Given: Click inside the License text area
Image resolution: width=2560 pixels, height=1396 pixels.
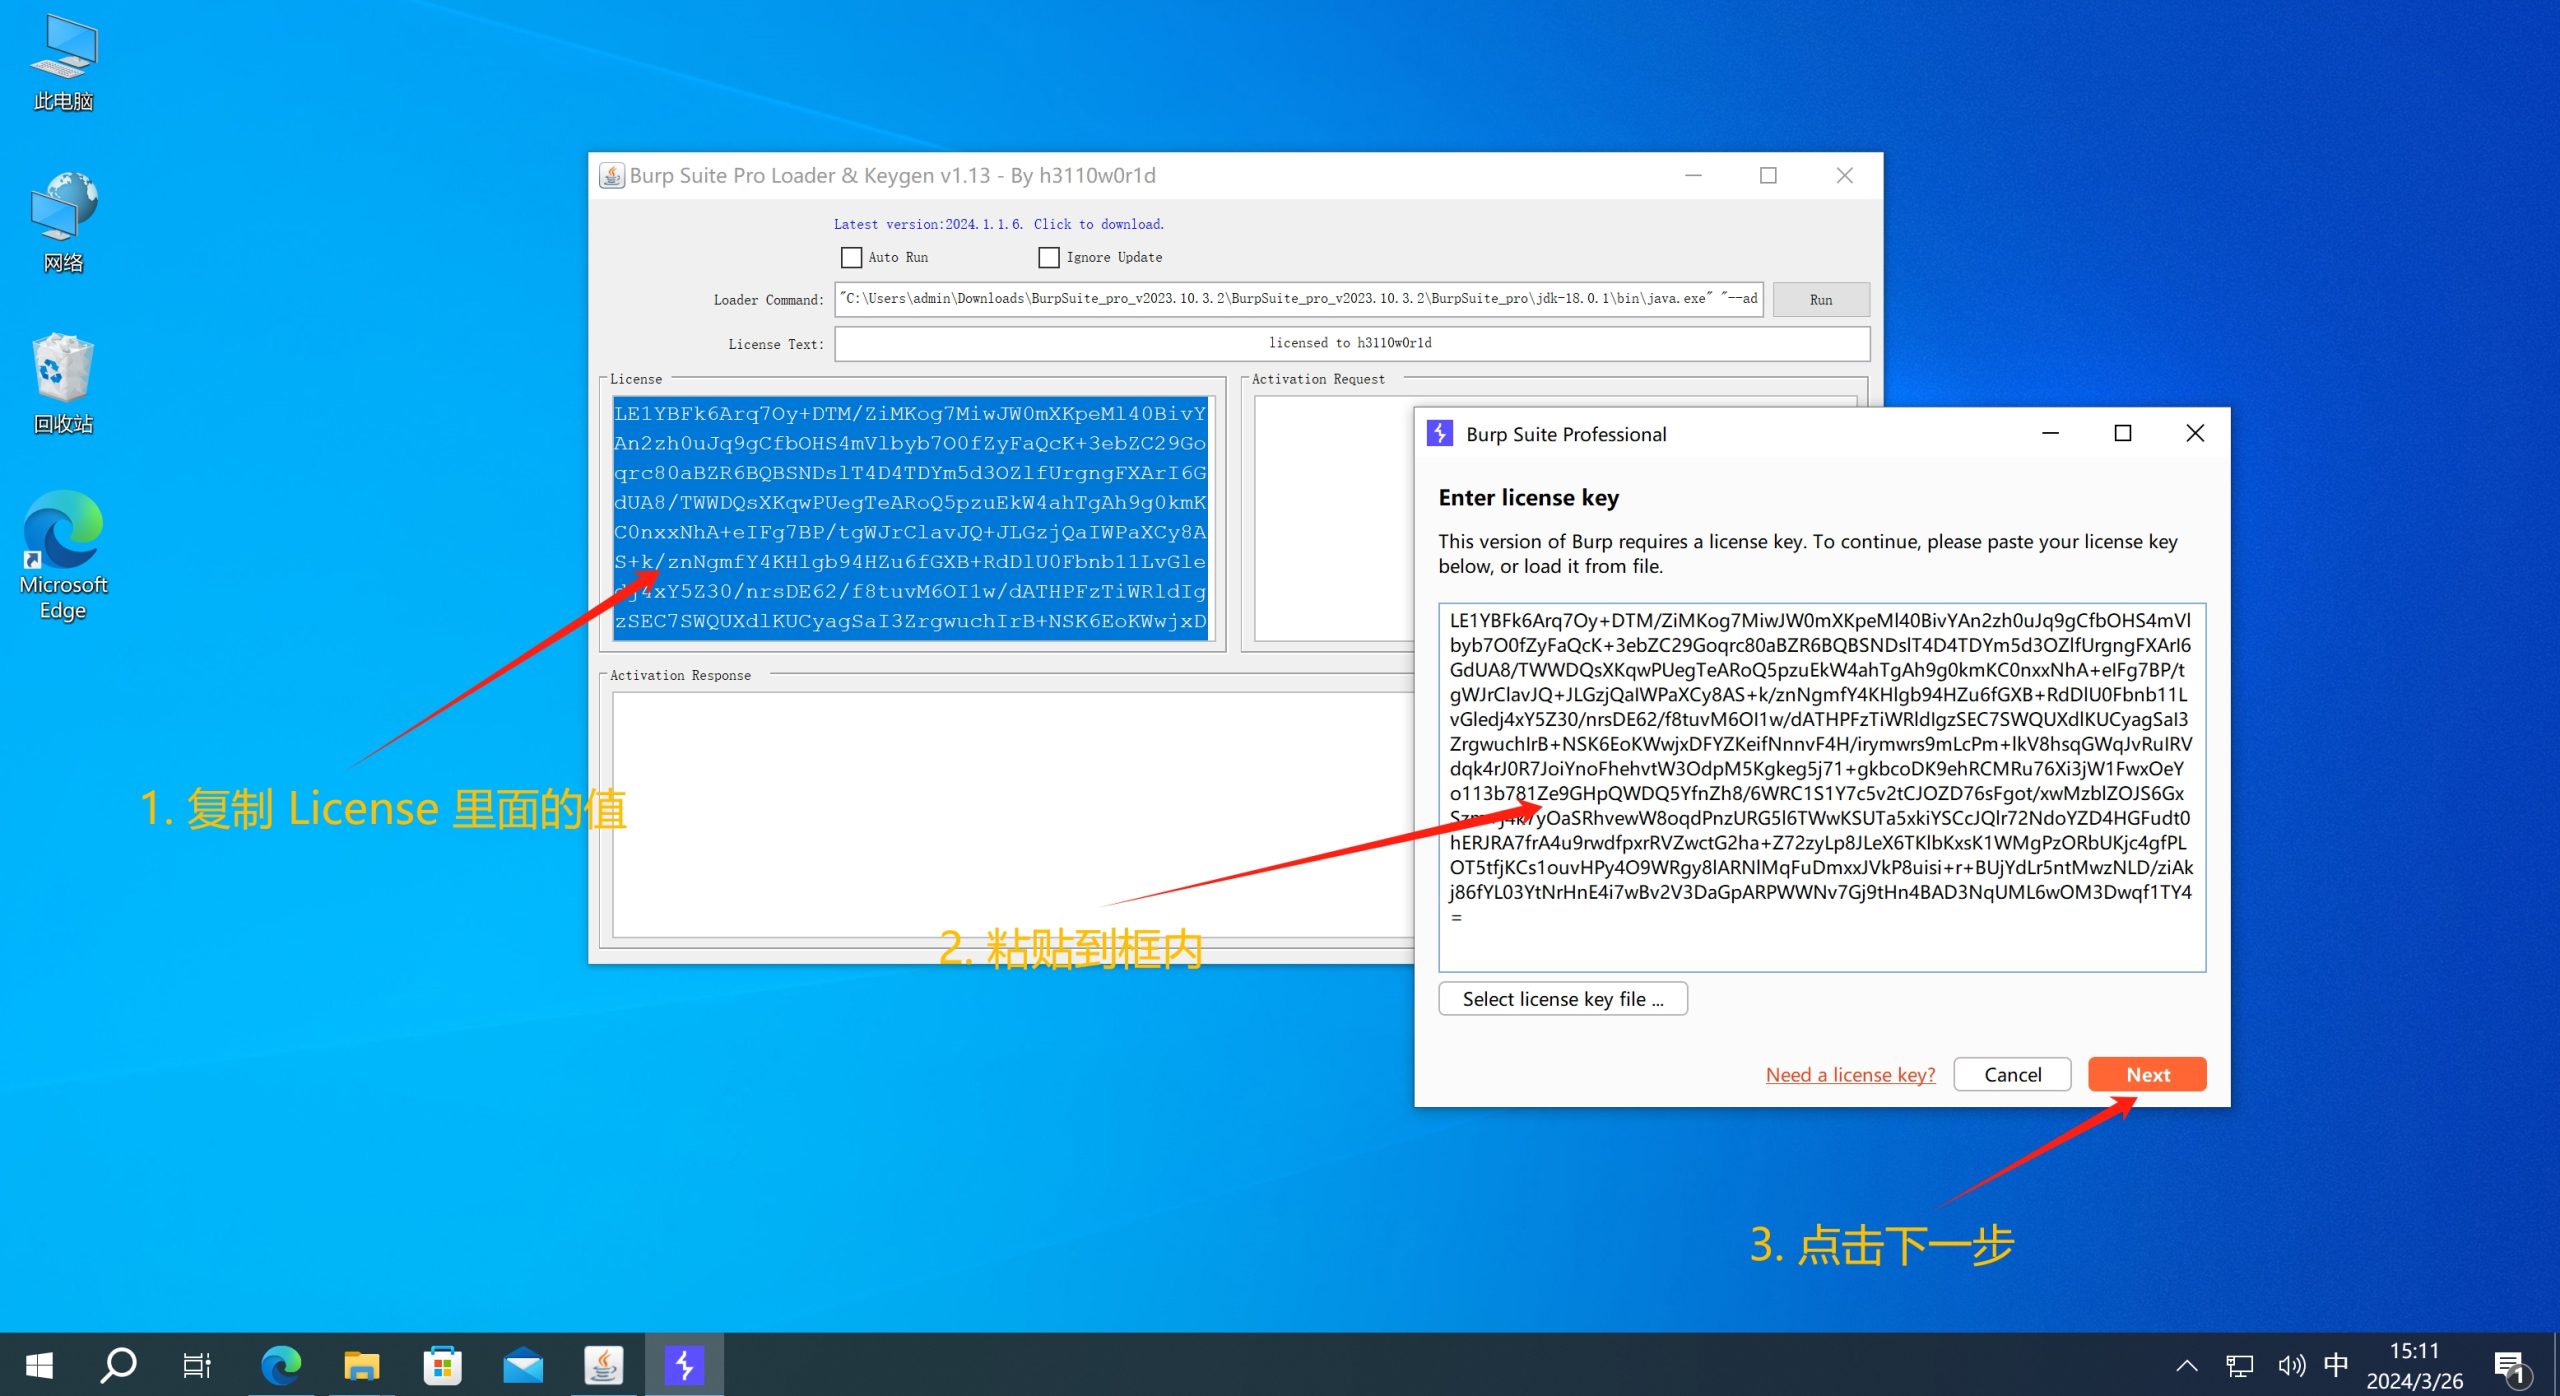Looking at the screenshot, I should tap(911, 517).
